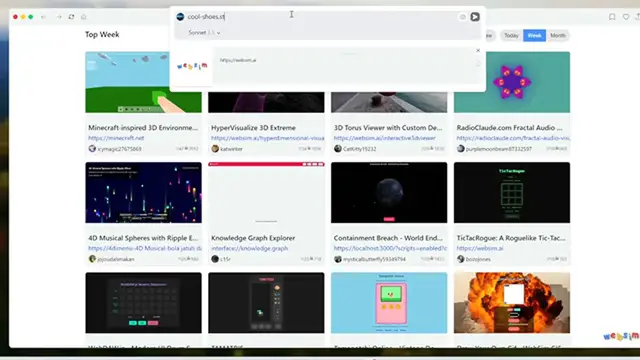Open the websim.ai/interactive5dviewer link
The height and width of the screenshot is (360, 640).
point(384,138)
